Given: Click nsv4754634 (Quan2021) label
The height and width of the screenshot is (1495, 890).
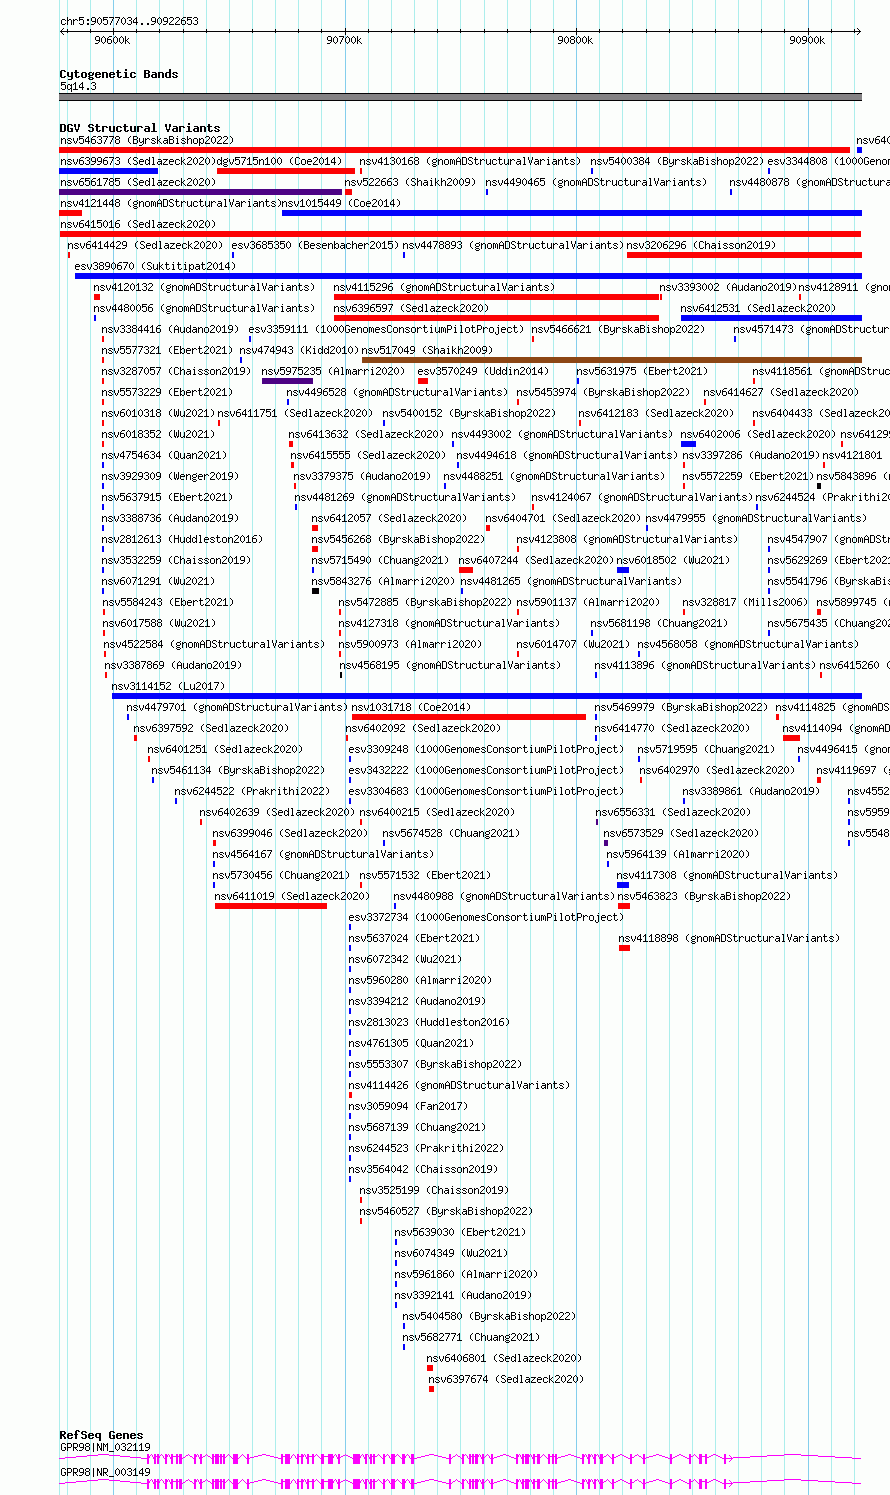Looking at the screenshot, I should point(164,456).
